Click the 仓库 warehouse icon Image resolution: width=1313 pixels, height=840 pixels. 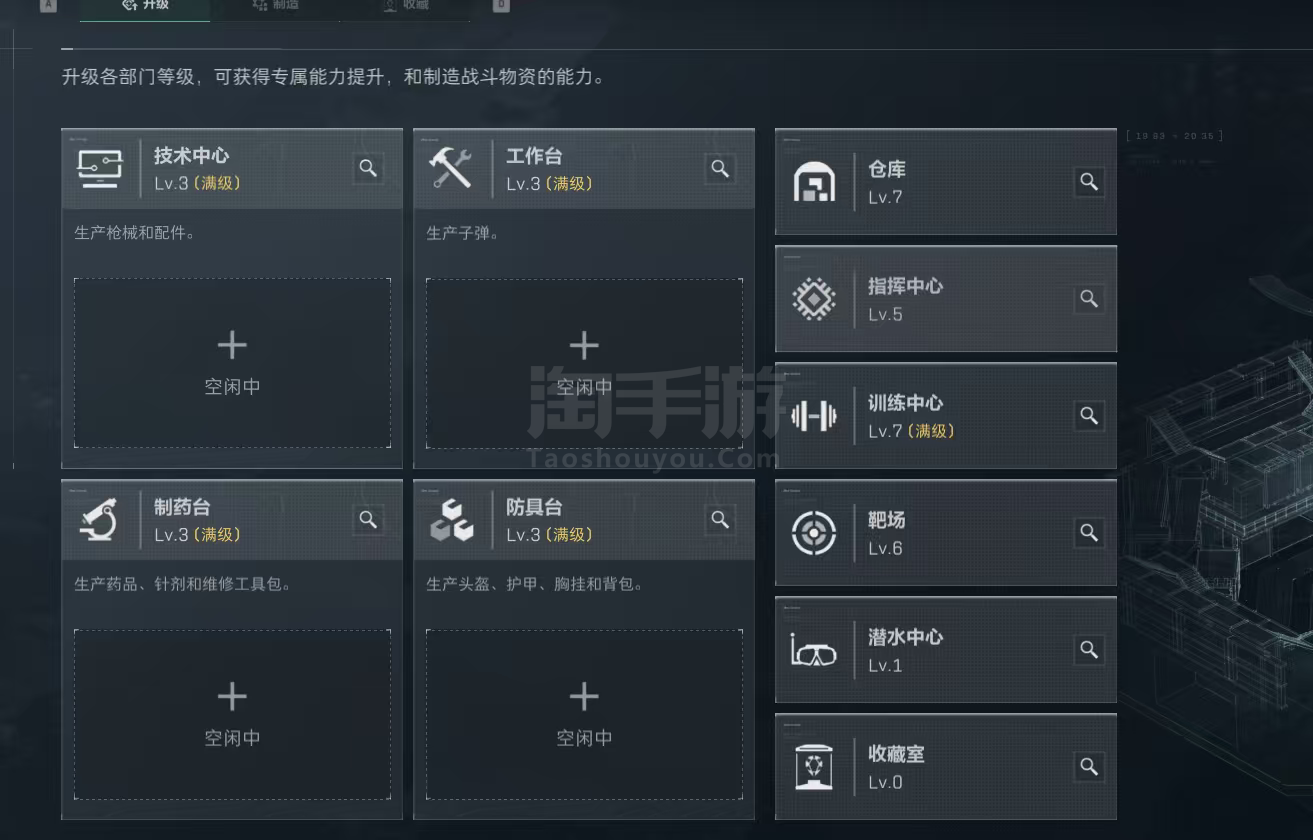pyautogui.click(x=814, y=182)
